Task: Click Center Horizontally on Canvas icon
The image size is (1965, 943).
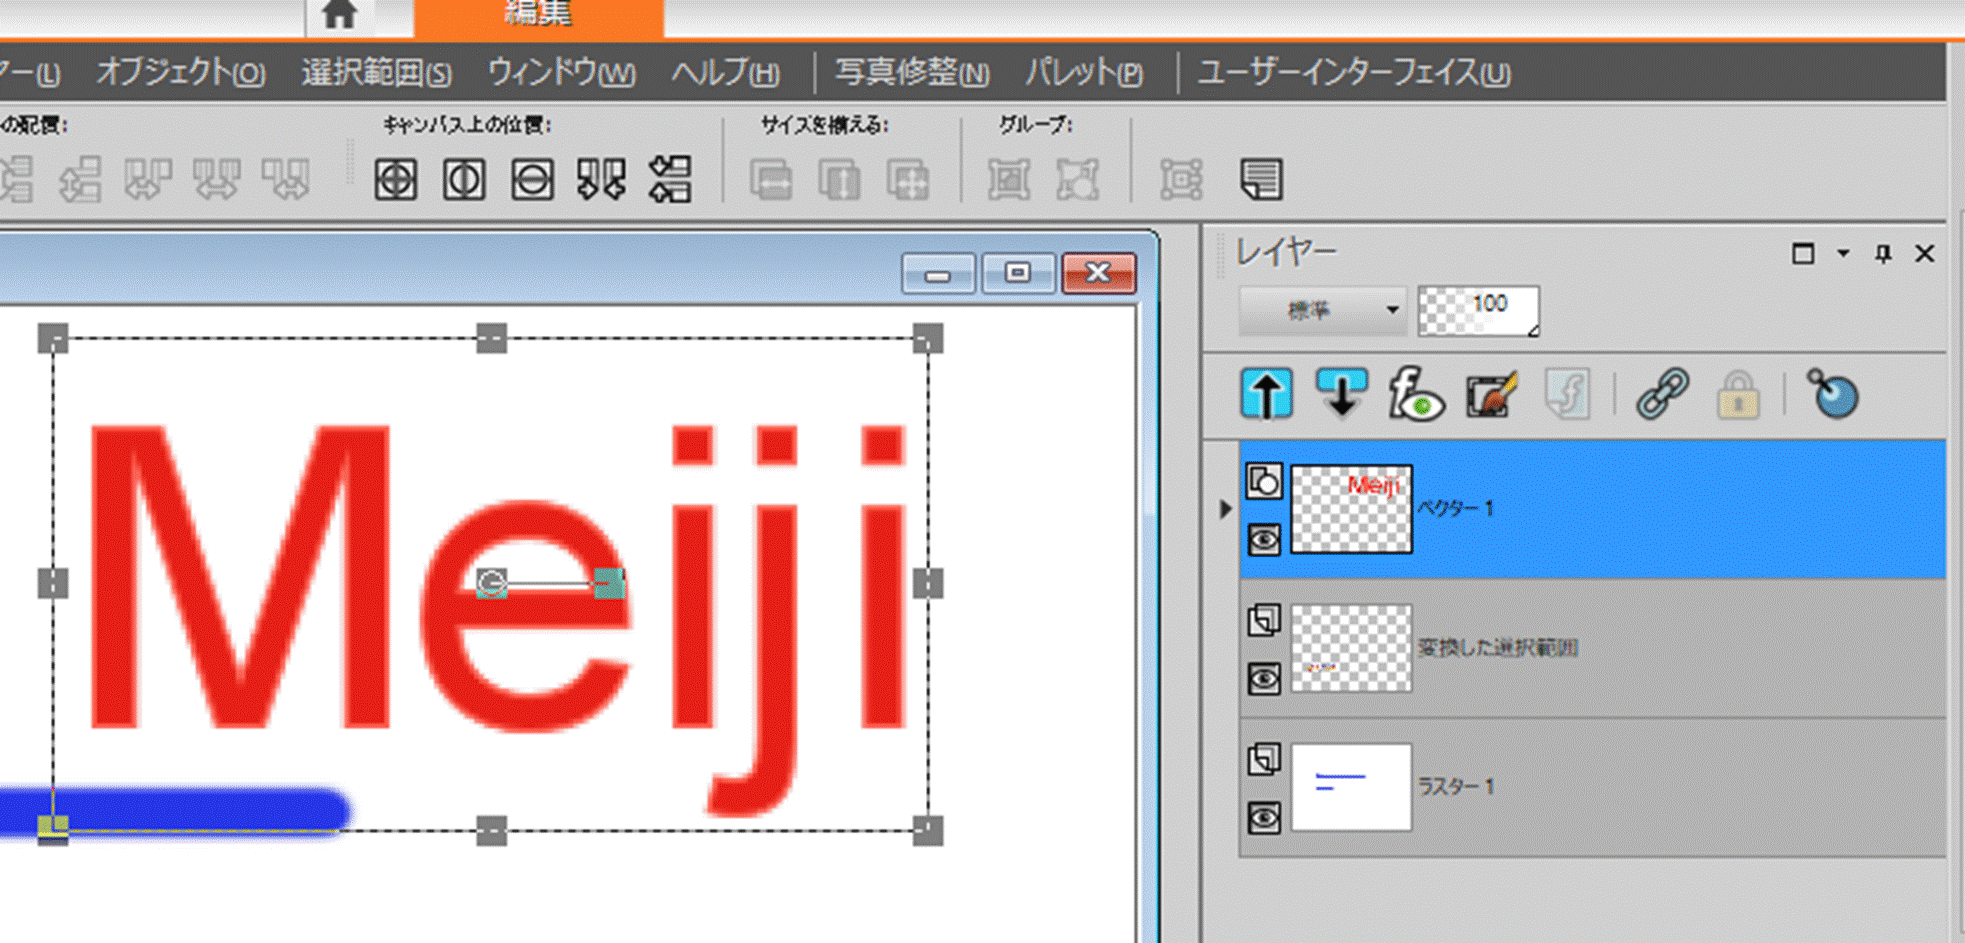Action: (464, 180)
